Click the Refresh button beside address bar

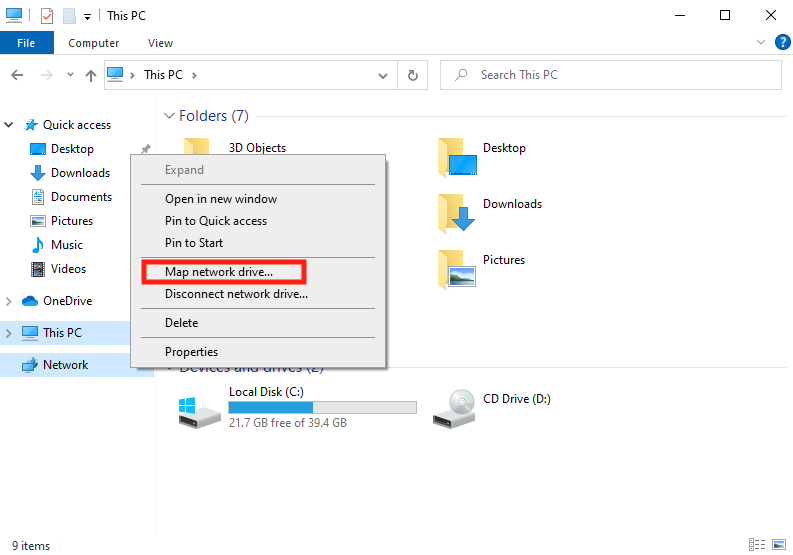(x=412, y=75)
